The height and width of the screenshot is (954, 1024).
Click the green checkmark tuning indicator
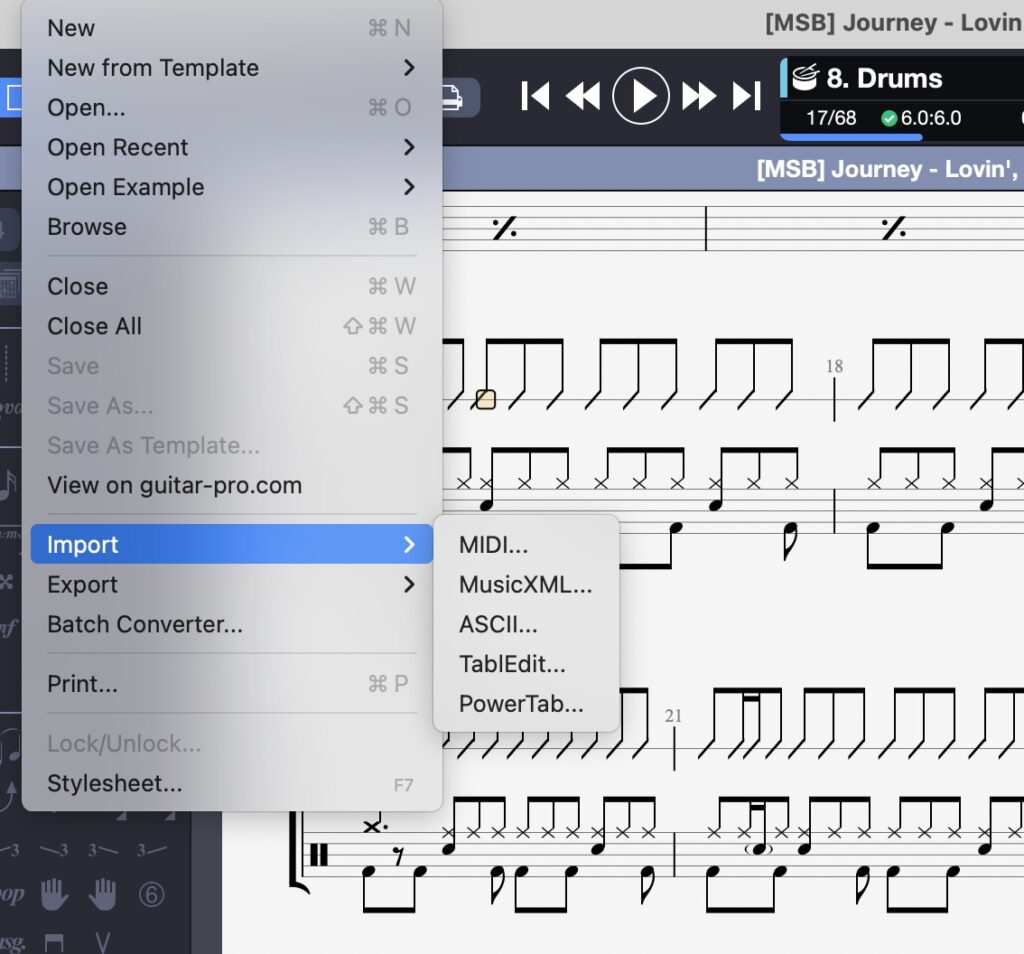click(889, 117)
